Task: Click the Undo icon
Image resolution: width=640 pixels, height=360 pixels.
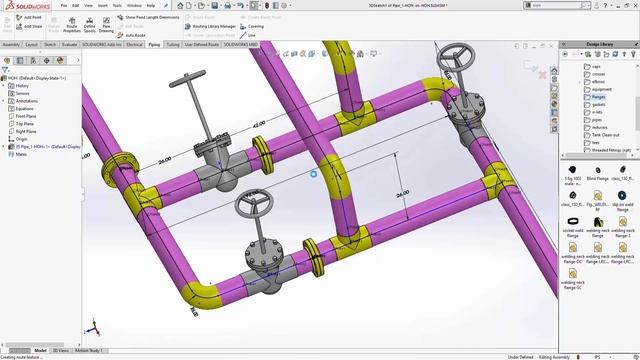Action: 240,5
